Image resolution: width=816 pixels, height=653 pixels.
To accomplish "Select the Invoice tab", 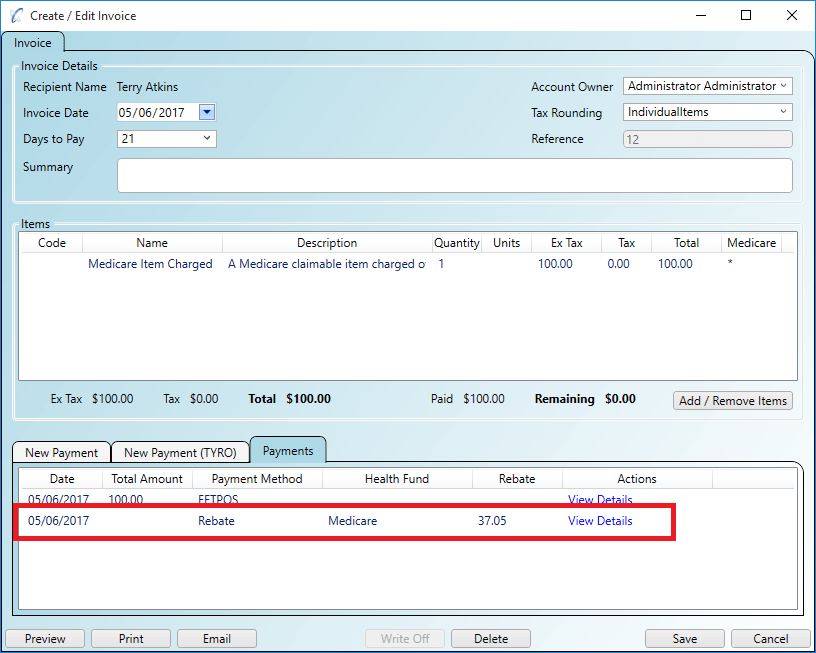I will [34, 43].
